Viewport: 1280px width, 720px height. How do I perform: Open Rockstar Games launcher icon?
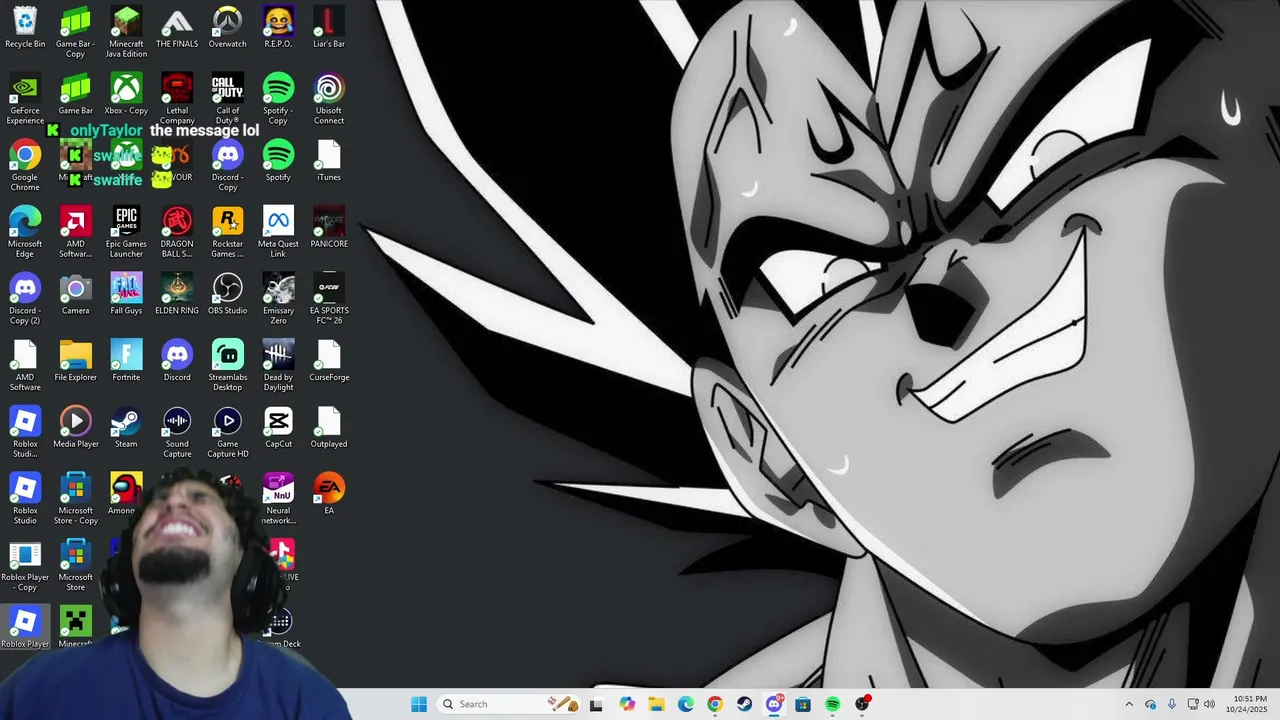pyautogui.click(x=227, y=232)
